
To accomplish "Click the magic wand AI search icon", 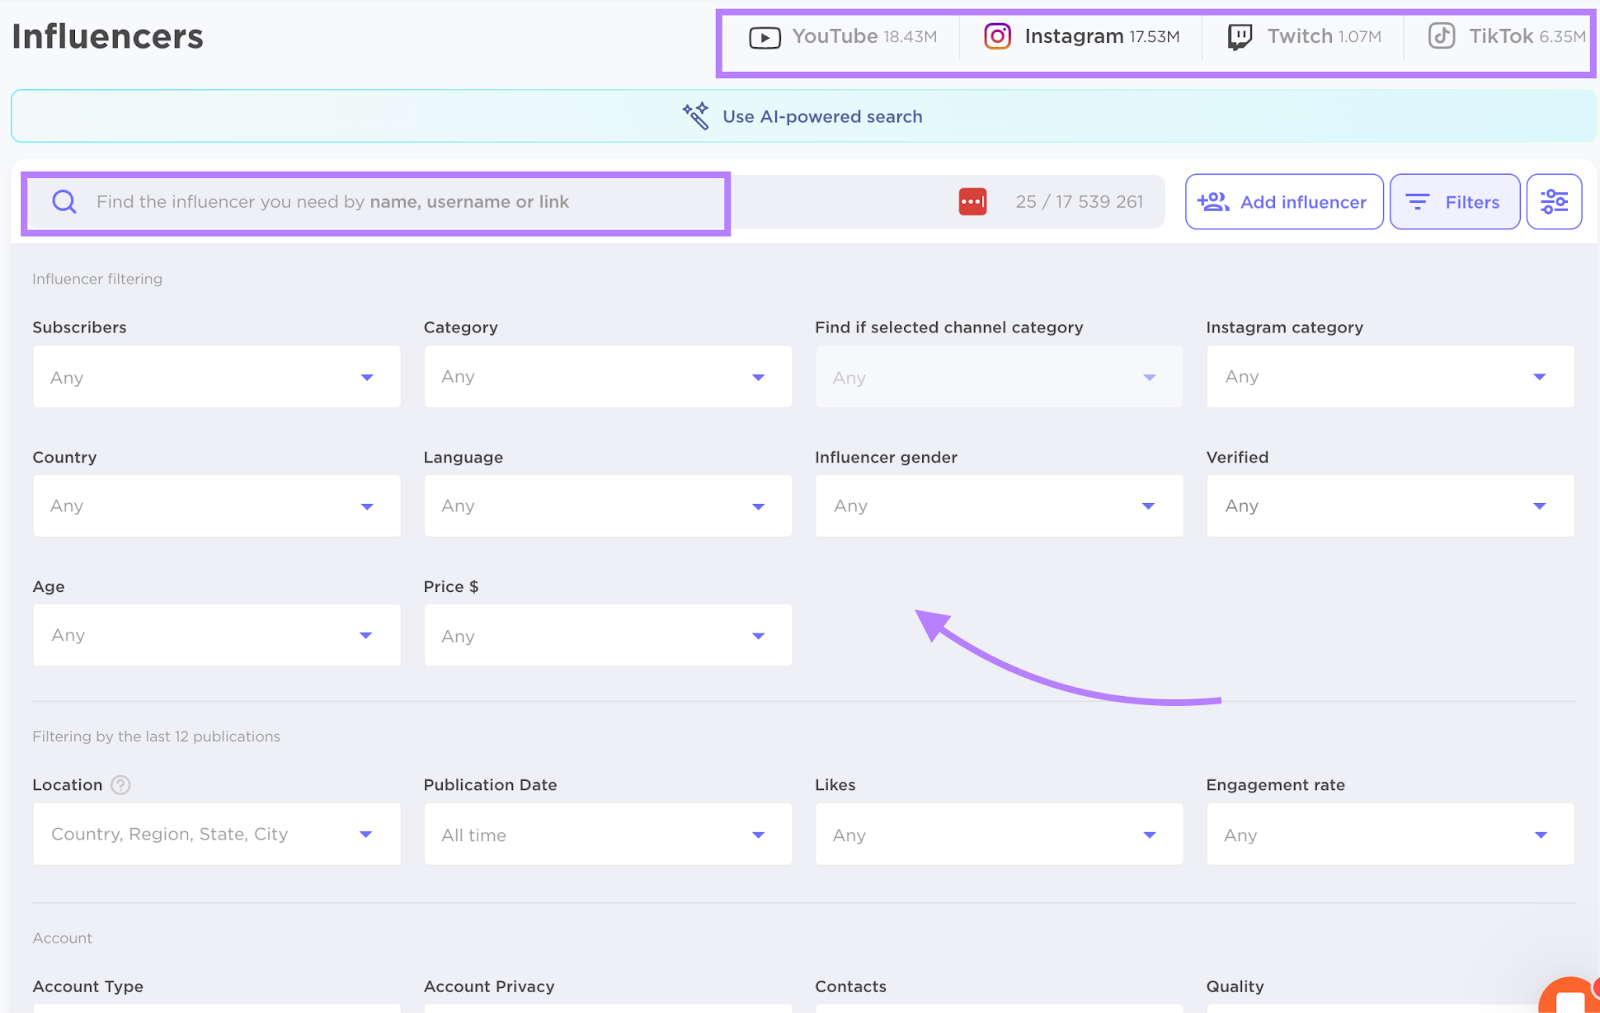I will pyautogui.click(x=696, y=115).
